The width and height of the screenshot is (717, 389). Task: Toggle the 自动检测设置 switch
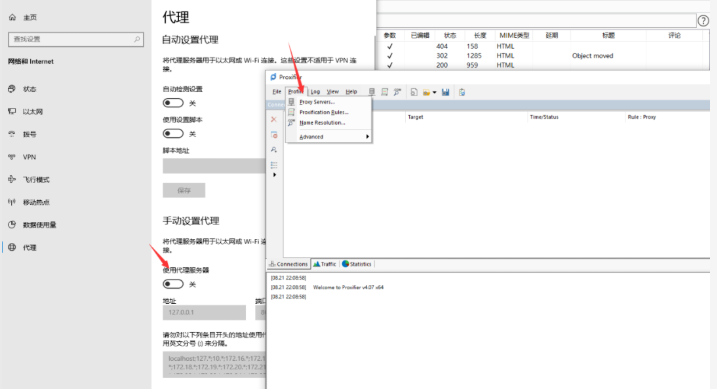(173, 103)
